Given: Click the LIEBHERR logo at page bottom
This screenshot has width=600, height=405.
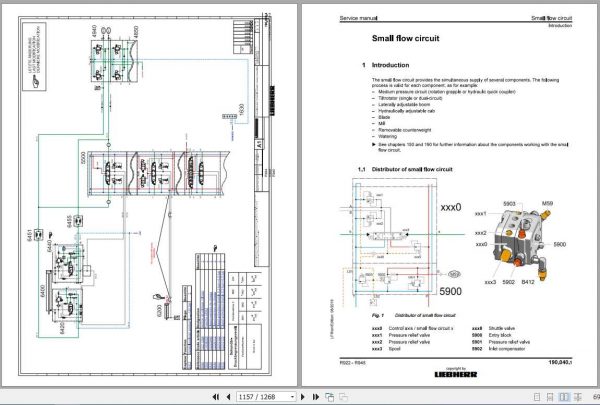Looking at the screenshot, I should point(456,374).
